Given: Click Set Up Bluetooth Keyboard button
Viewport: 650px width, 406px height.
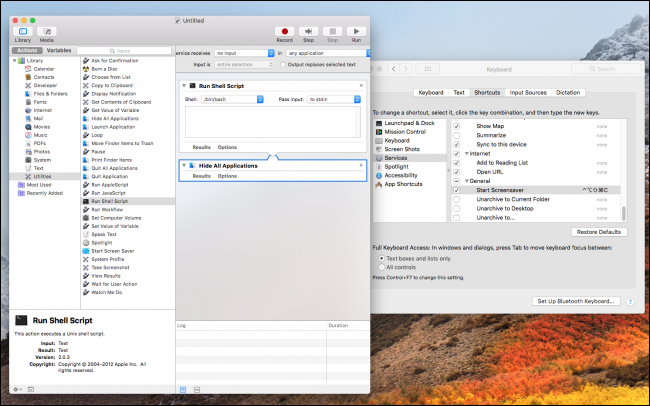Looking at the screenshot, I should point(576,301).
